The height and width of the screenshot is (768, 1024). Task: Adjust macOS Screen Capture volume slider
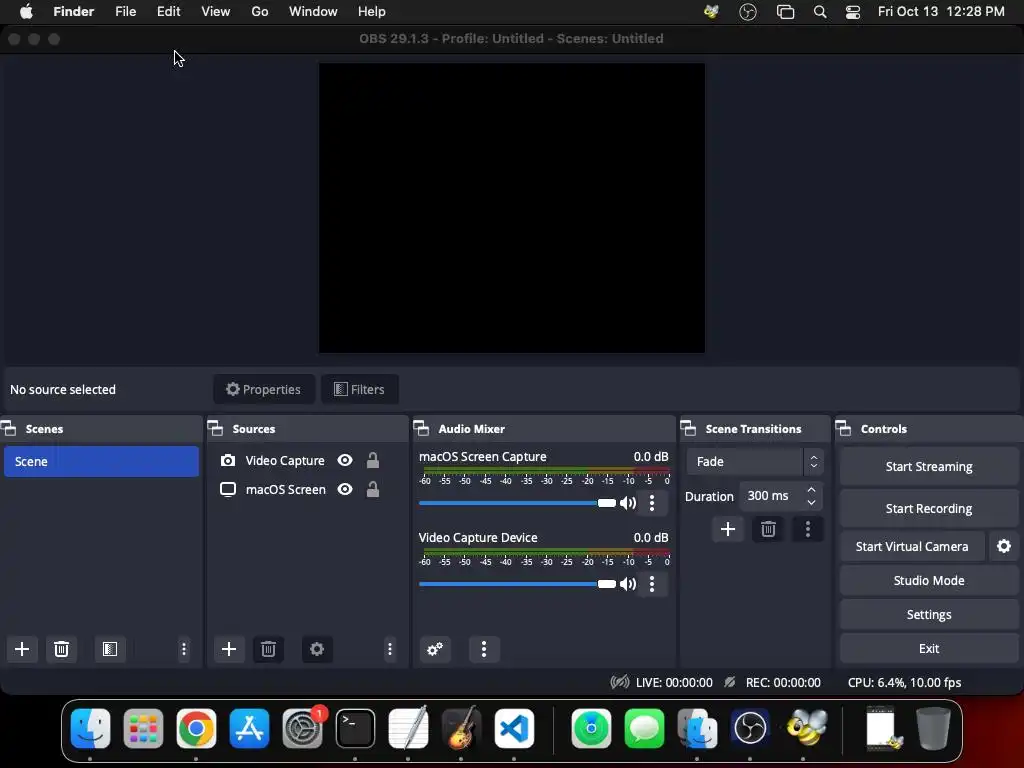[x=517, y=503]
